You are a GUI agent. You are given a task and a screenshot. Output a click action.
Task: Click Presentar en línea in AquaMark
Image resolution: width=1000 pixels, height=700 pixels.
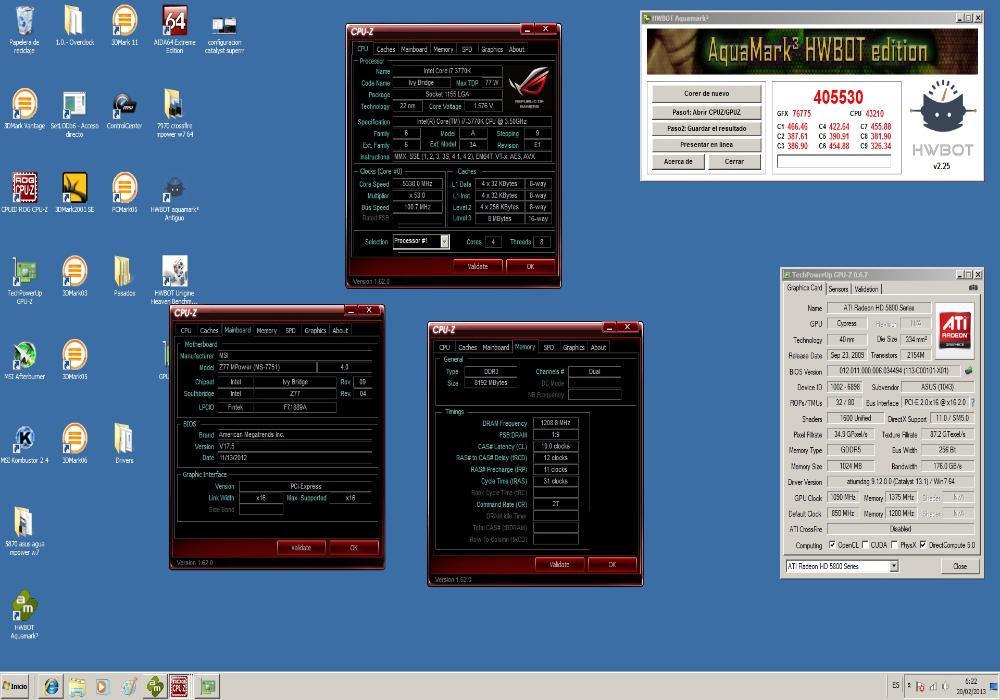coord(706,145)
